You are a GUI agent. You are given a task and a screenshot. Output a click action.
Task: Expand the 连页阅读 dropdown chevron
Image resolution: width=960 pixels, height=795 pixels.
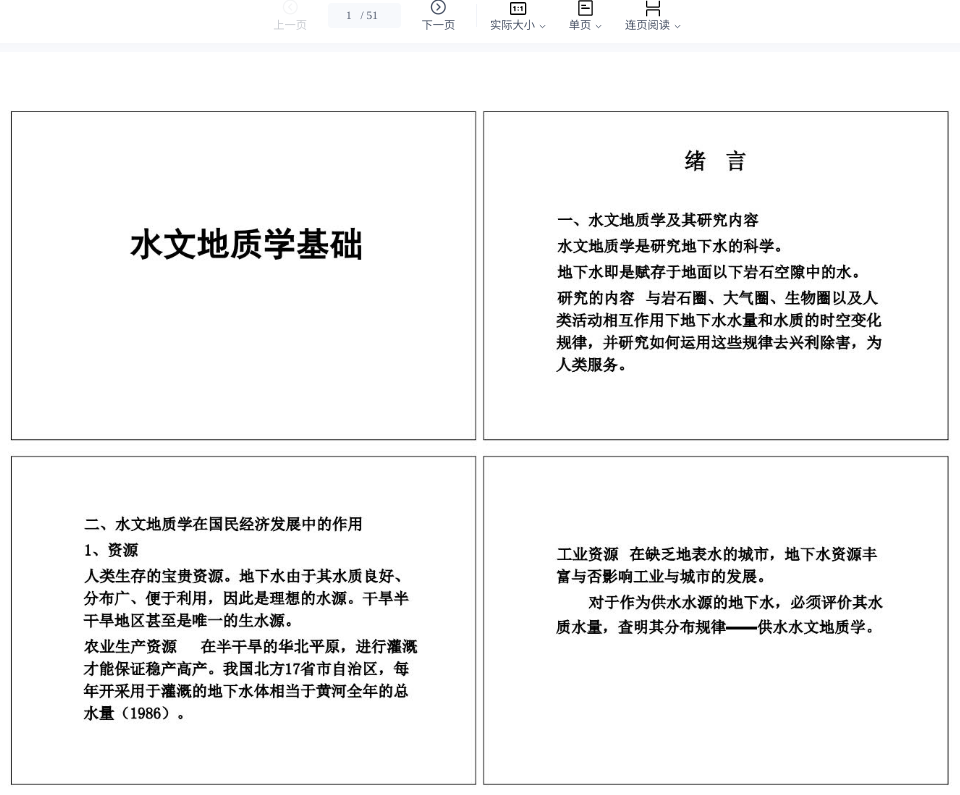(677, 26)
